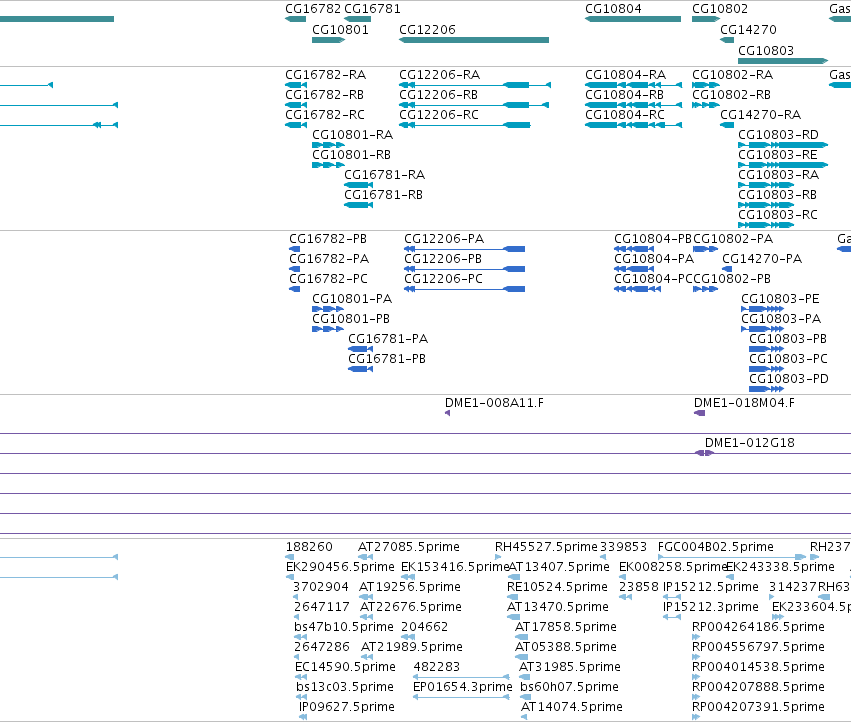Select the 482283 EST label

[436, 667]
